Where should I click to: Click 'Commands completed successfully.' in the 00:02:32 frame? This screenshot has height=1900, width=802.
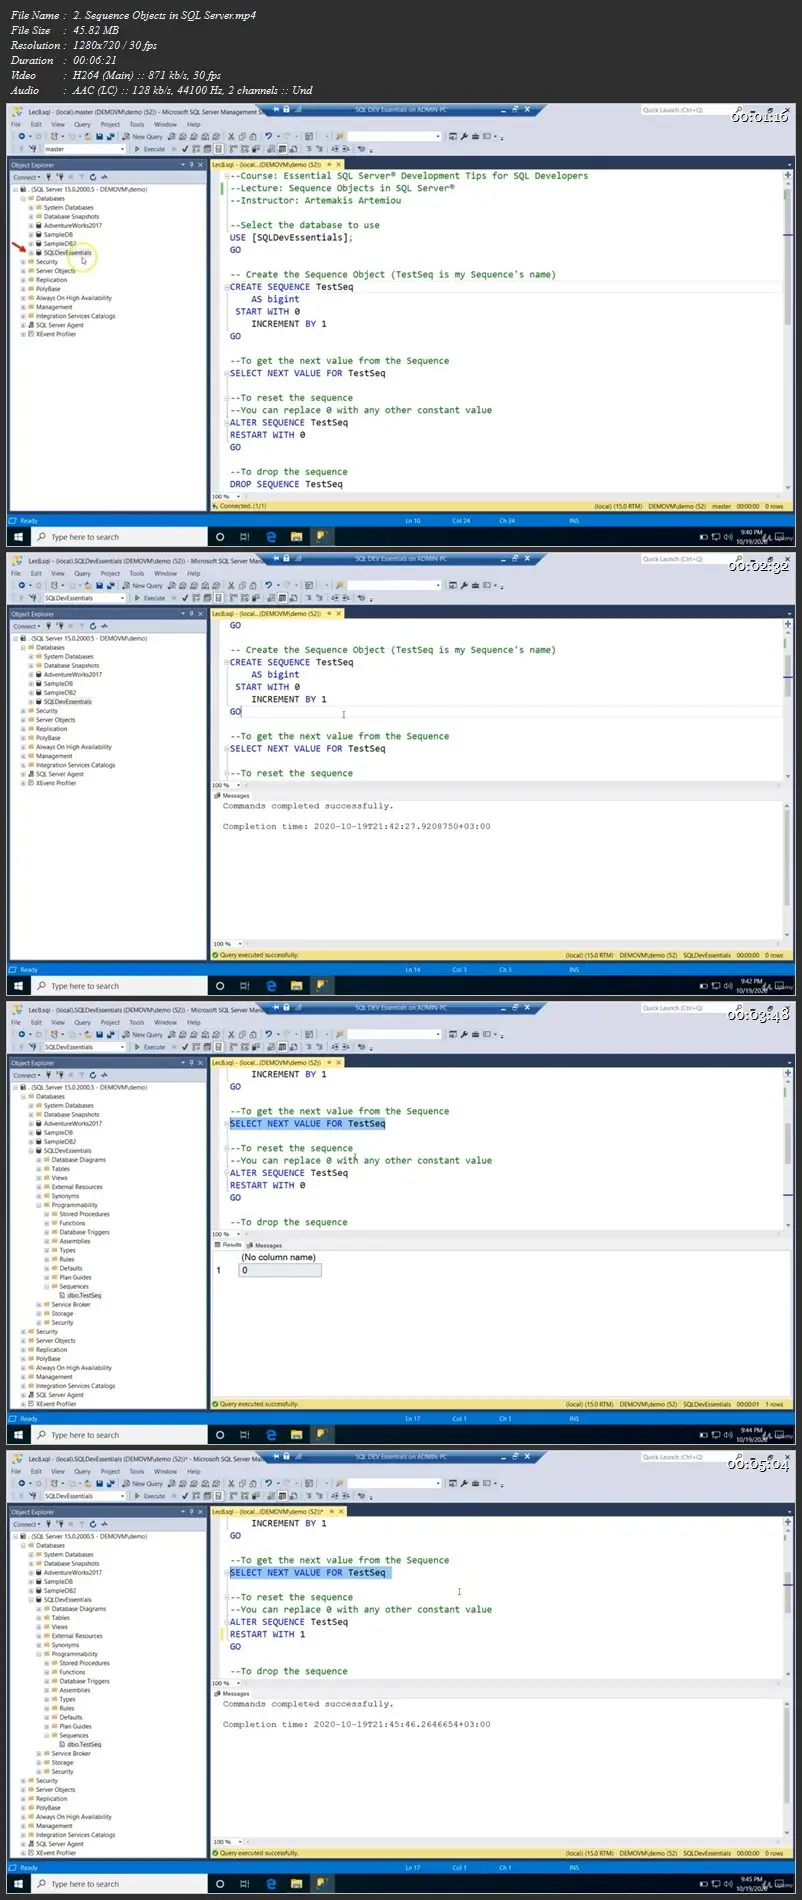click(308, 806)
